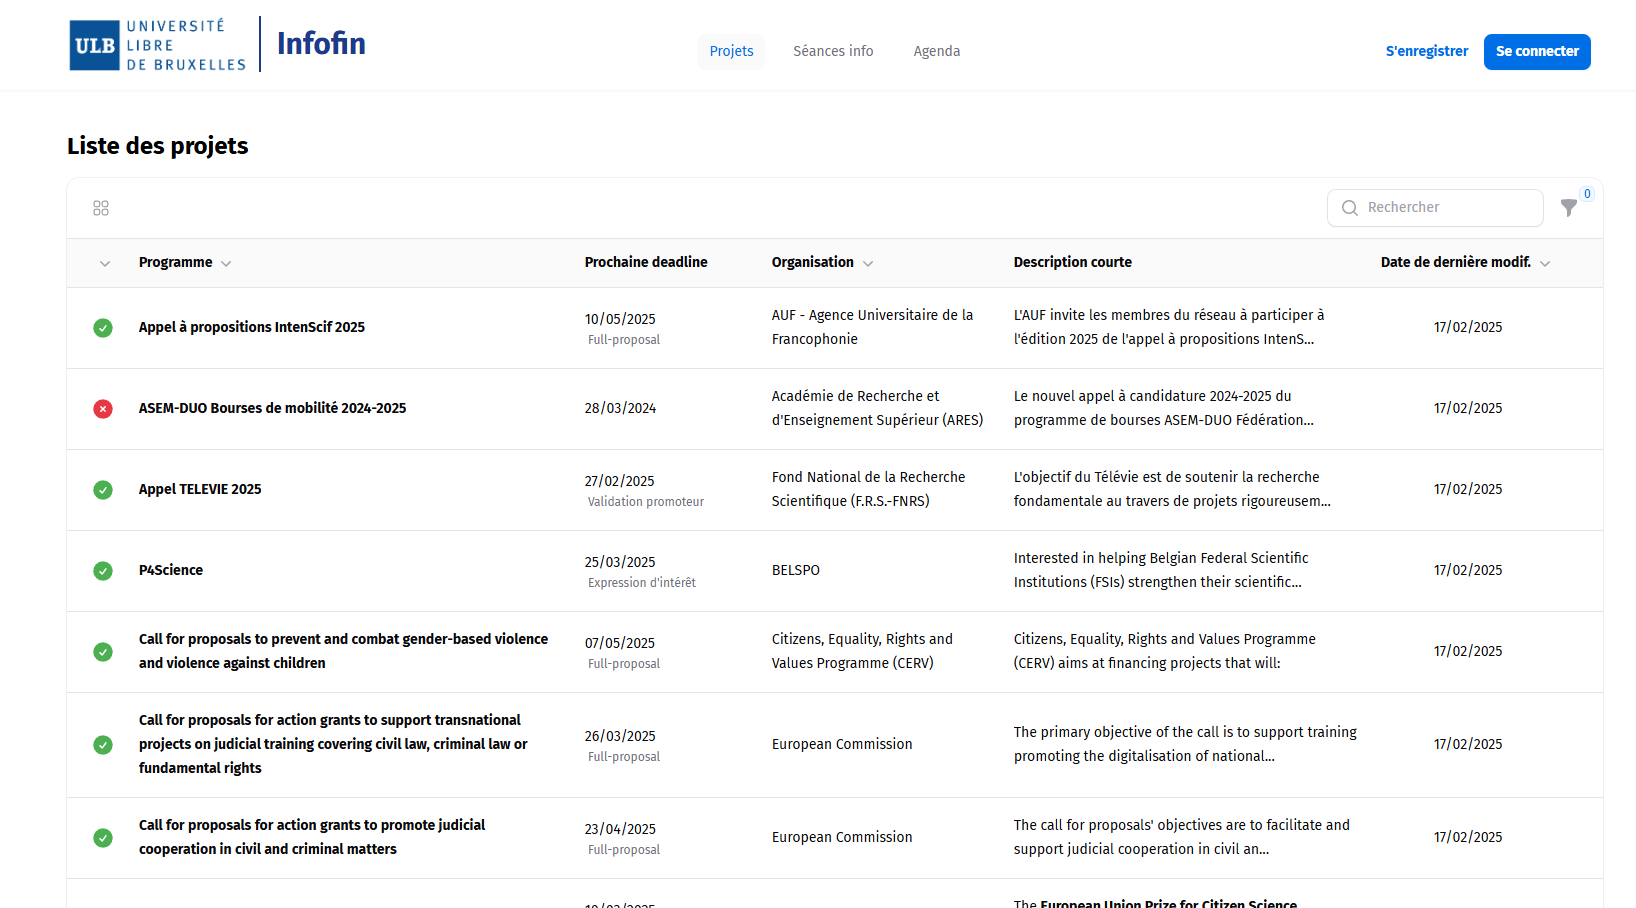Image resolution: width=1636 pixels, height=908 pixels.
Task: Click deadline 07/05/2025 cell
Action: 622,652
